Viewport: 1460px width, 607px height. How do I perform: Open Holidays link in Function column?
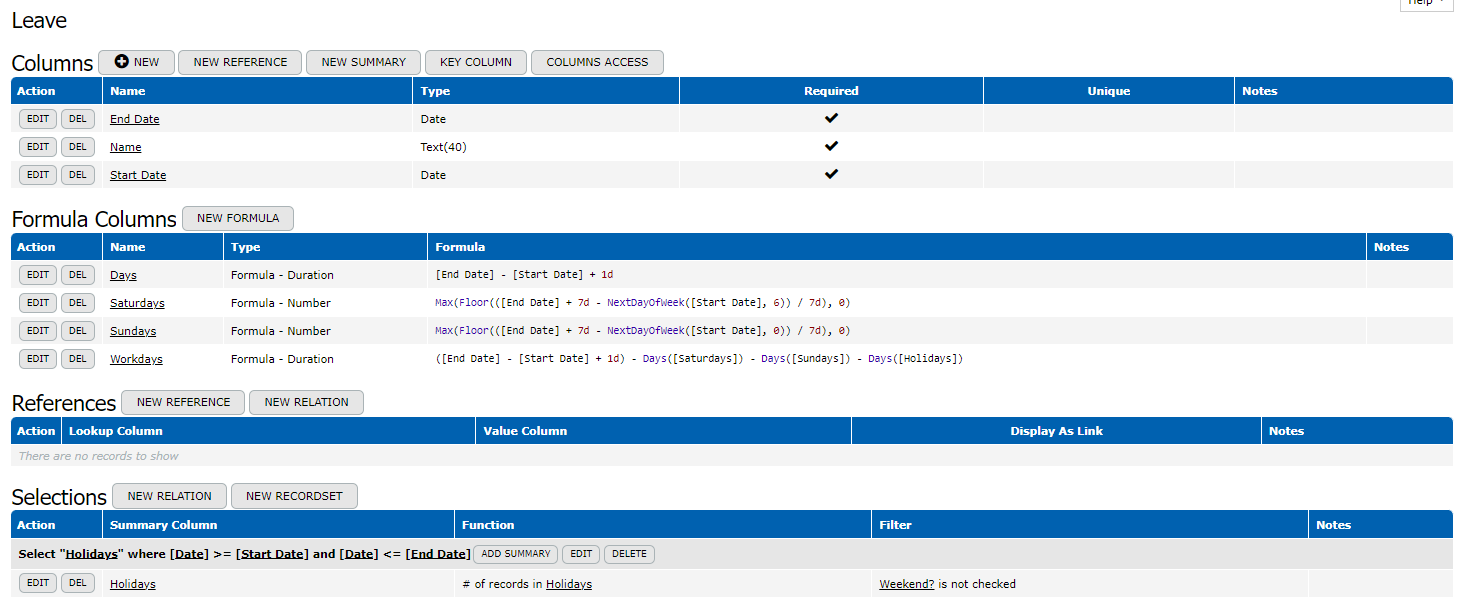pos(569,584)
